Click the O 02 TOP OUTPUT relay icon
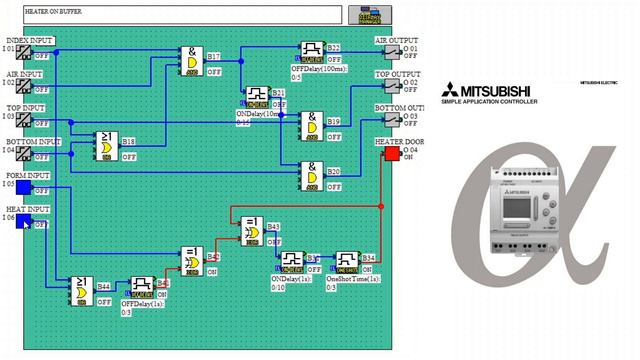Viewport: 640px width, 360px height. point(392,86)
